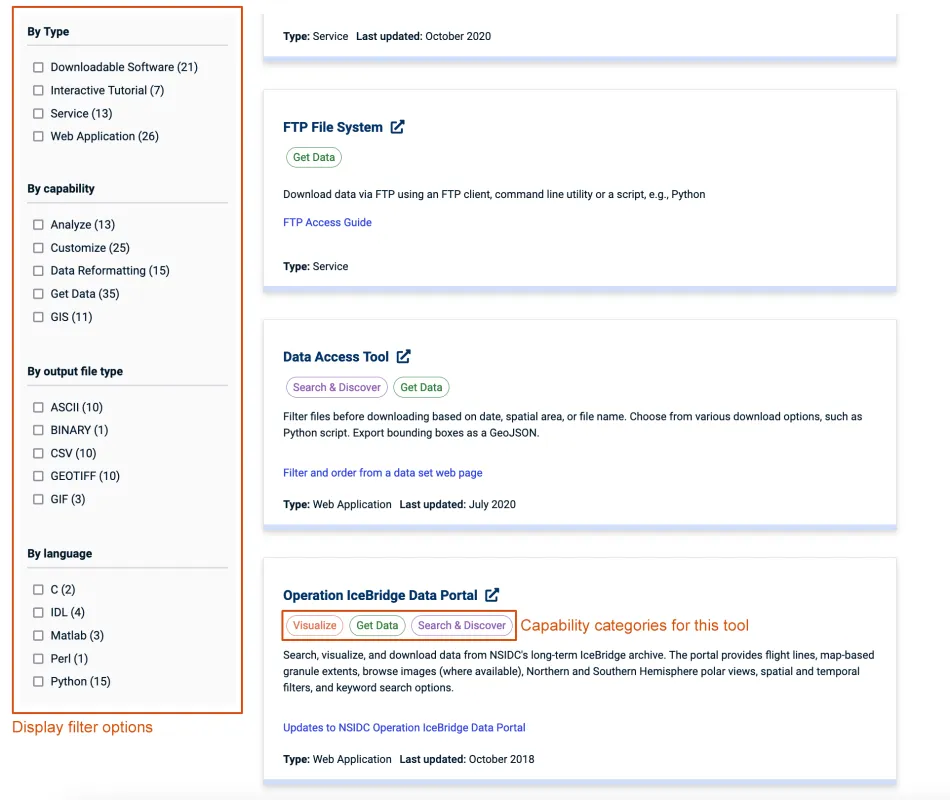Click the Search & Discover badge on Data Access Tool
The width and height of the screenshot is (950, 800).
[x=336, y=387]
